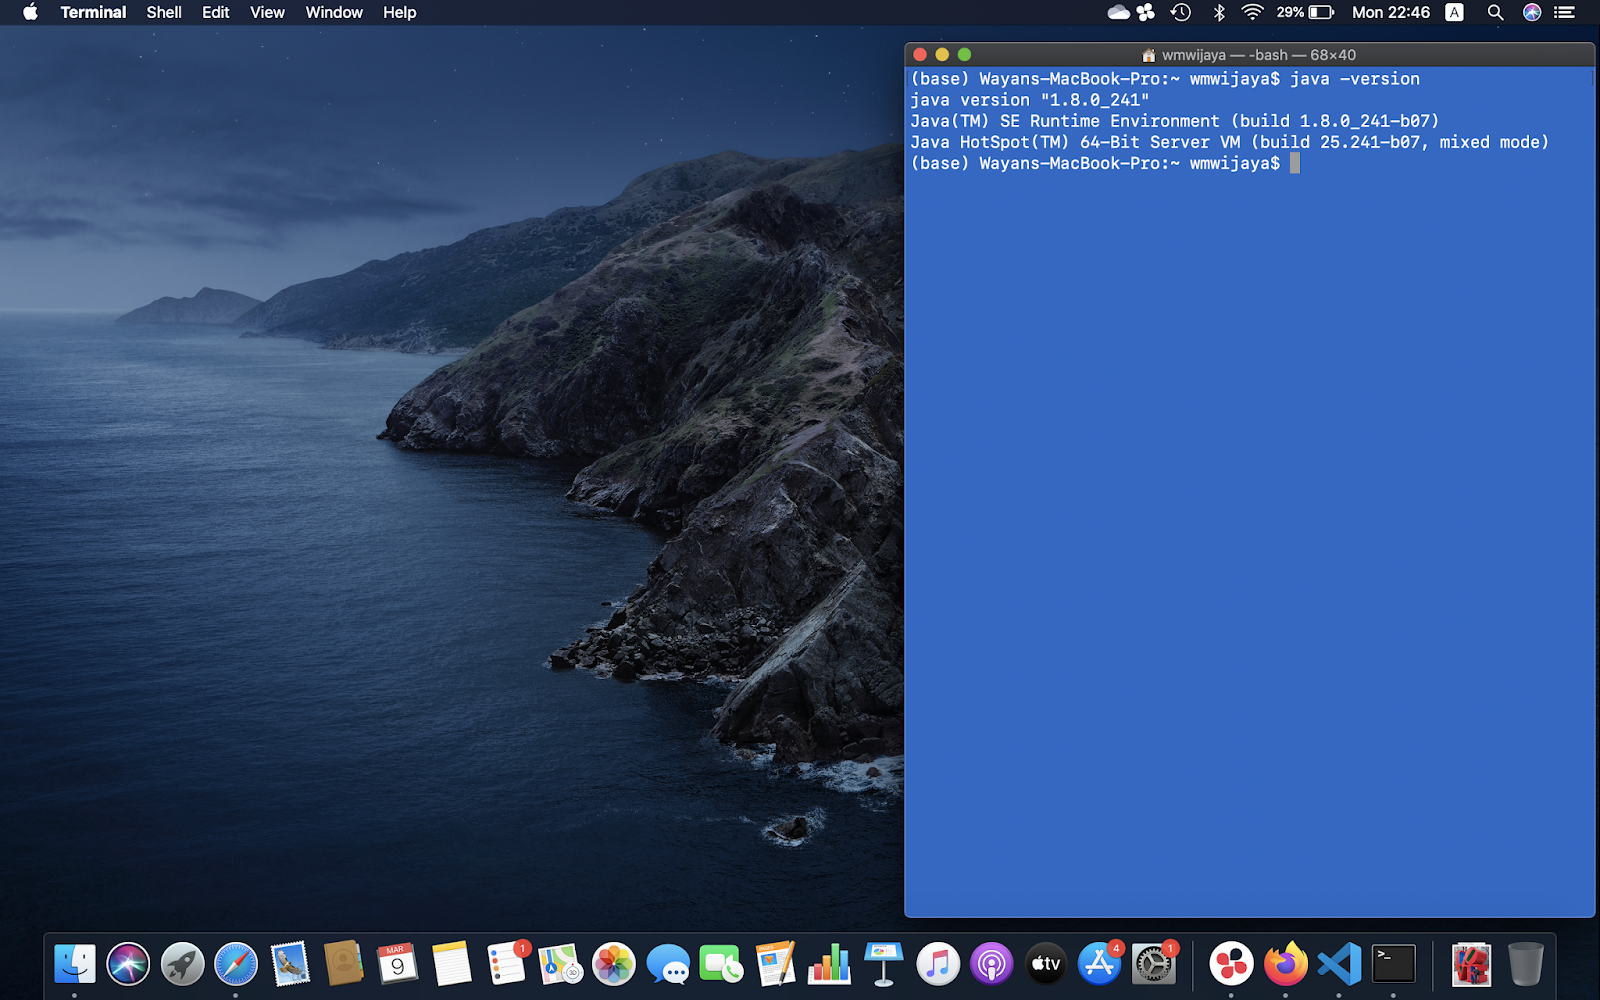Open the Shell menu
This screenshot has height=1000, width=1600.
click(163, 12)
